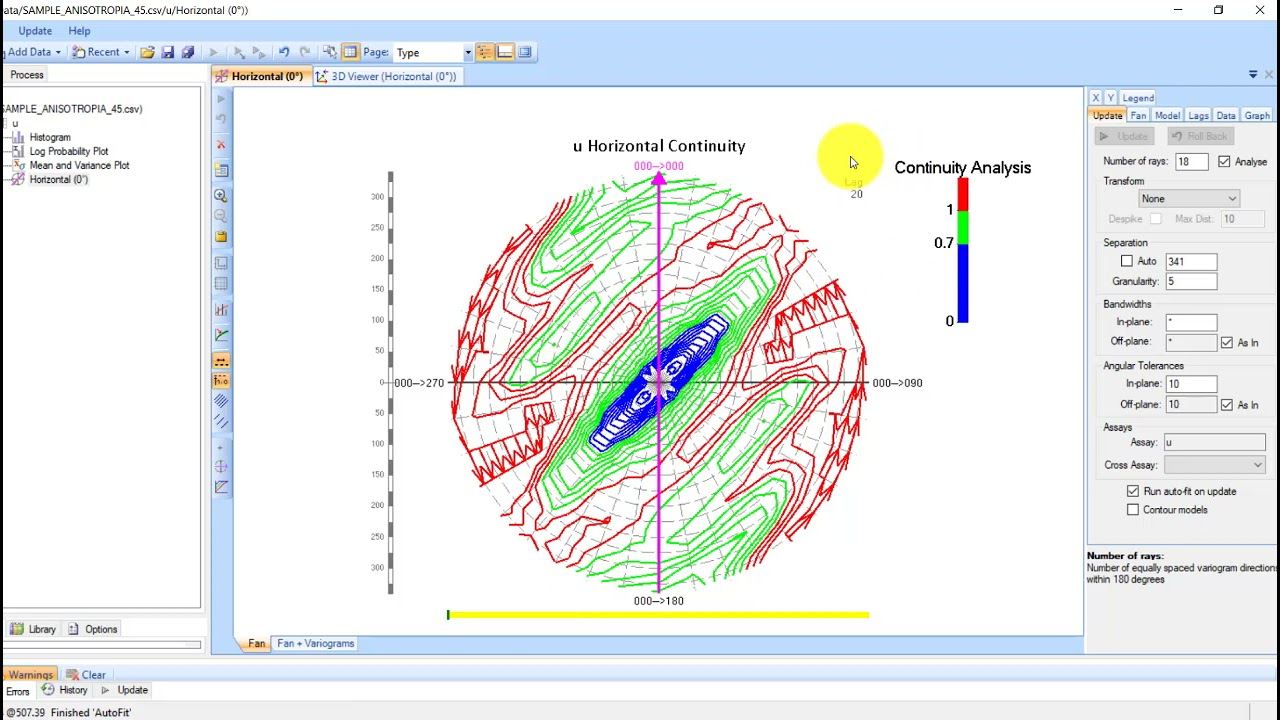Click the Histogram tree item
Image resolution: width=1280 pixels, height=720 pixels.
coord(50,137)
